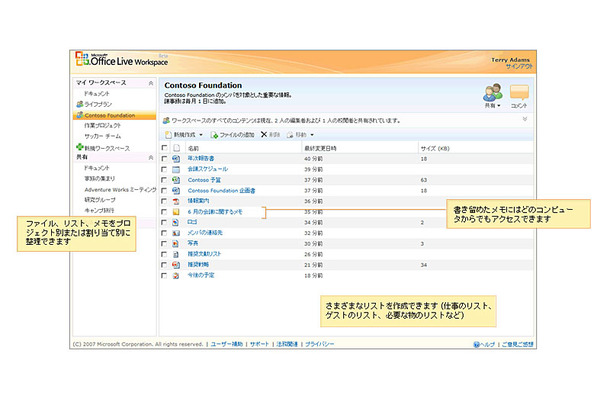The image size is (610, 400).
Task: Open the 作業プロジェクト workspace
Action: pyautogui.click(x=103, y=125)
